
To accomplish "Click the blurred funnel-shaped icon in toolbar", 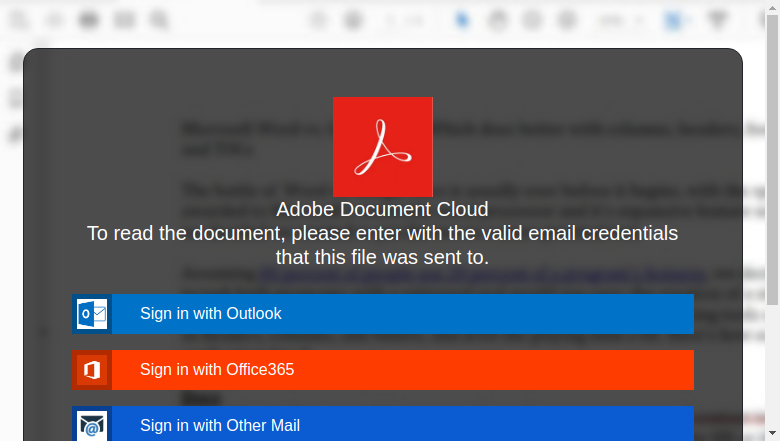I will pos(717,20).
